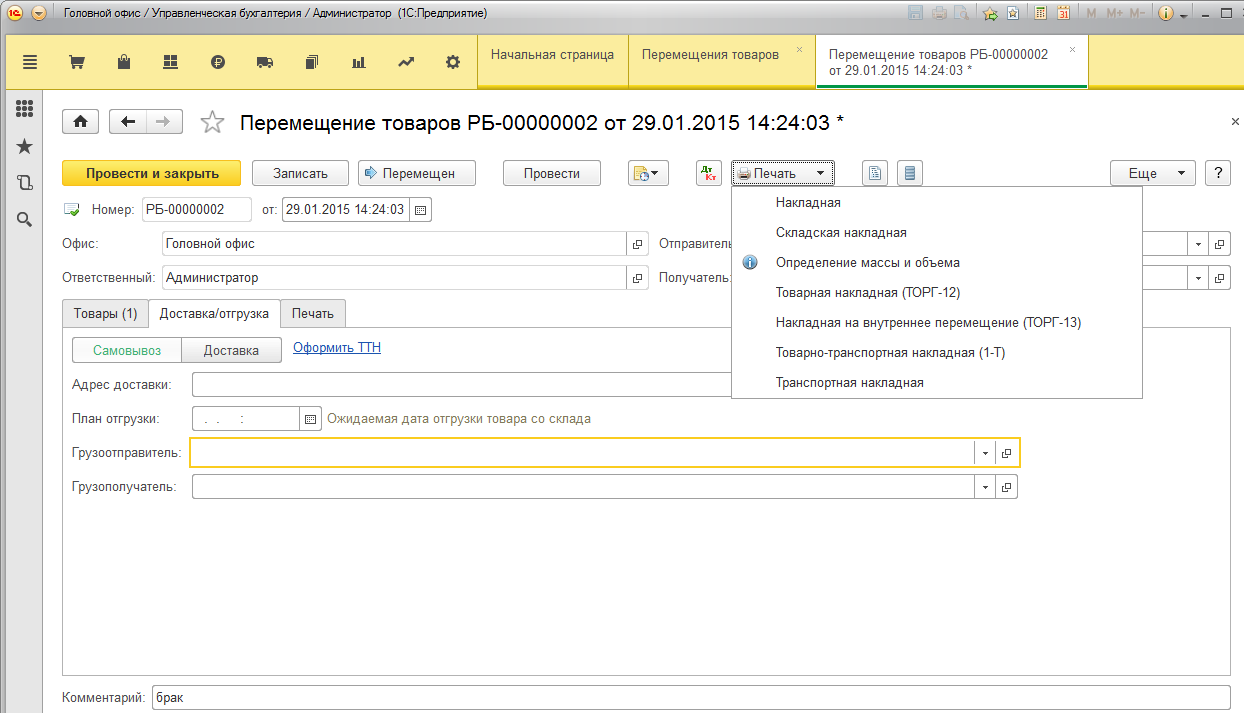Open the functions grid icon in left sidebar
This screenshot has width=1244, height=713.
coord(24,109)
